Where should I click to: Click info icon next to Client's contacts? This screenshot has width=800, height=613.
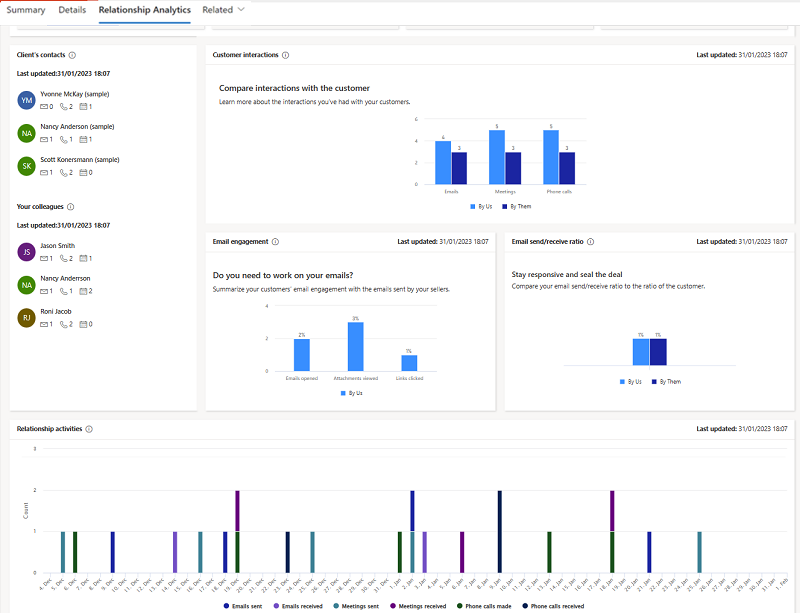point(73,56)
